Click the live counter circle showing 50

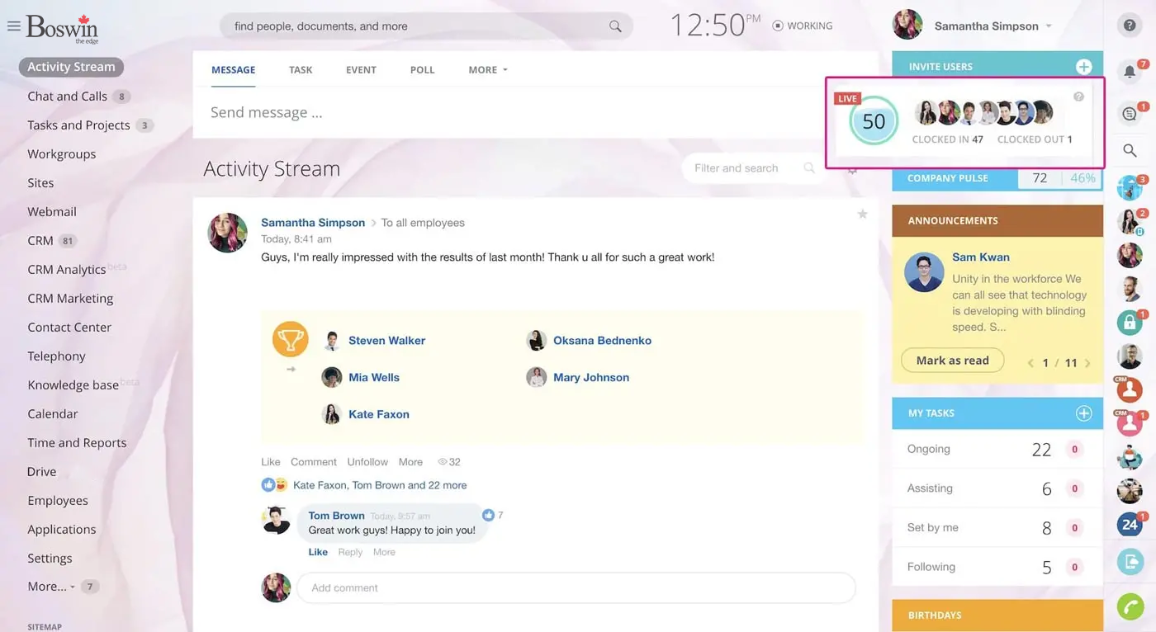pyautogui.click(x=873, y=121)
